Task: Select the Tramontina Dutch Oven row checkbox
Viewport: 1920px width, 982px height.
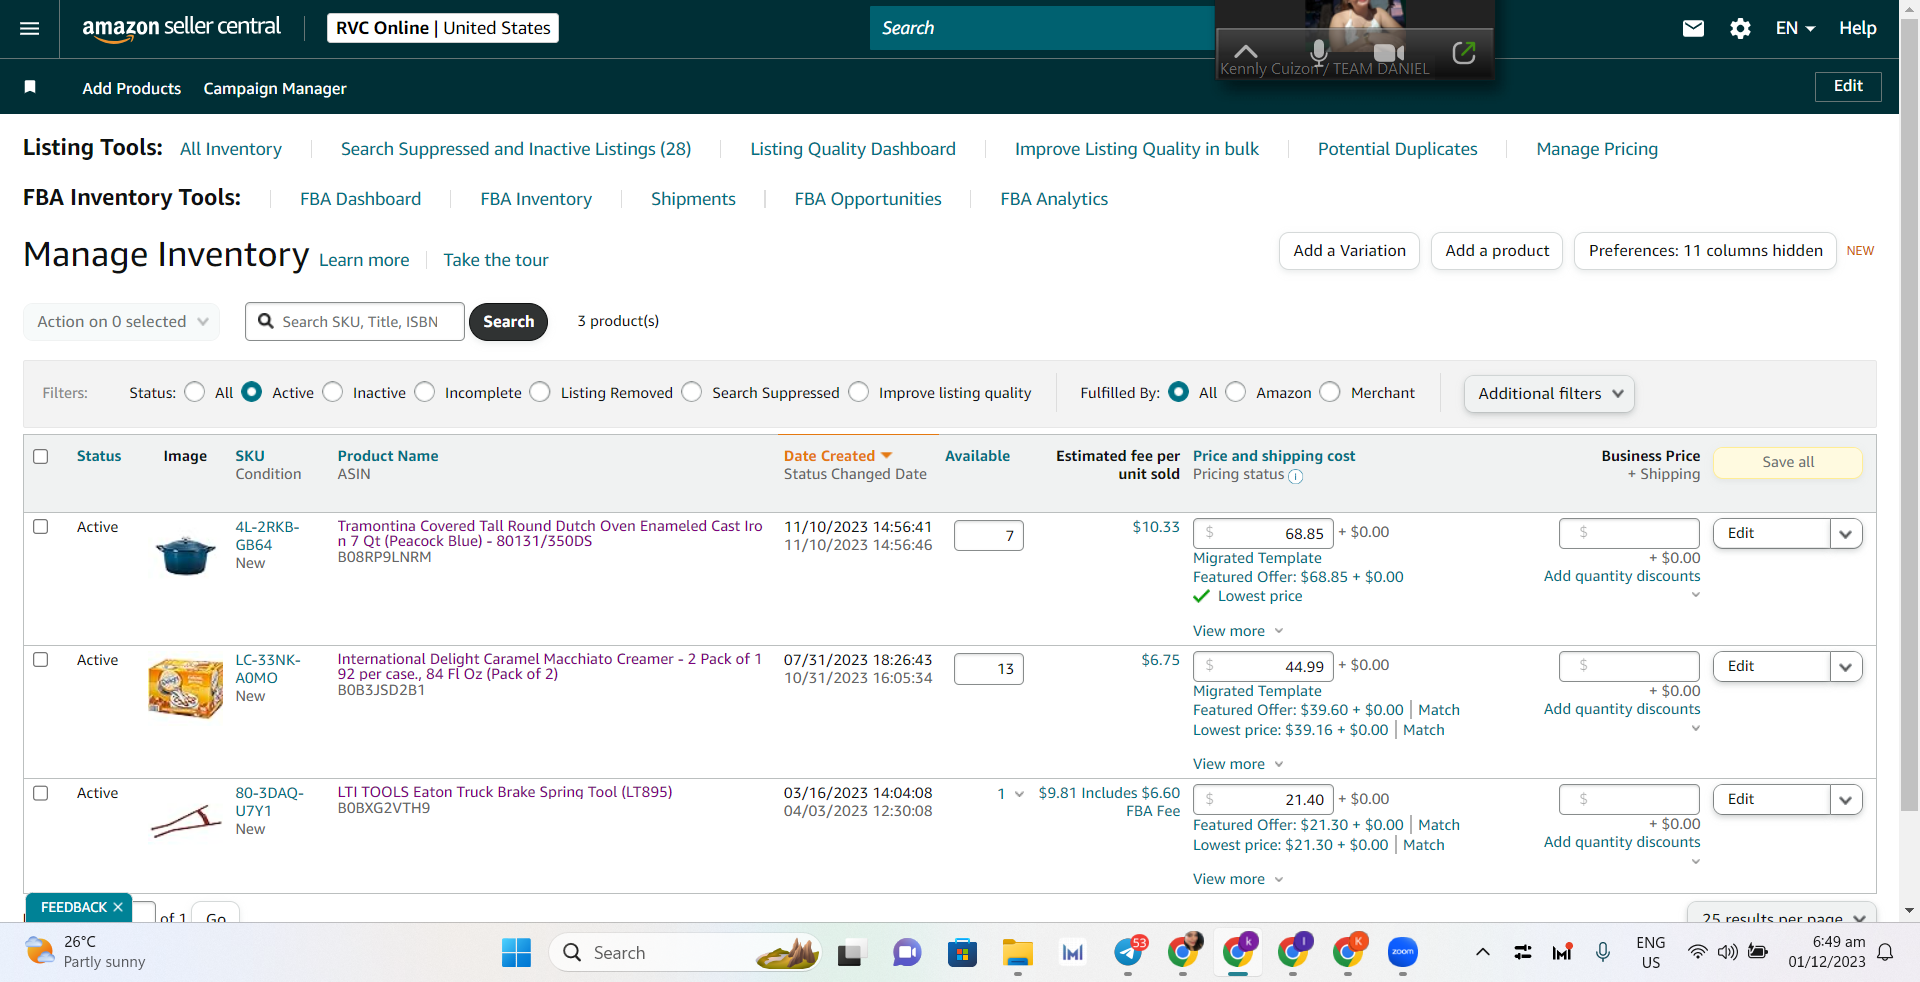Action: [41, 526]
